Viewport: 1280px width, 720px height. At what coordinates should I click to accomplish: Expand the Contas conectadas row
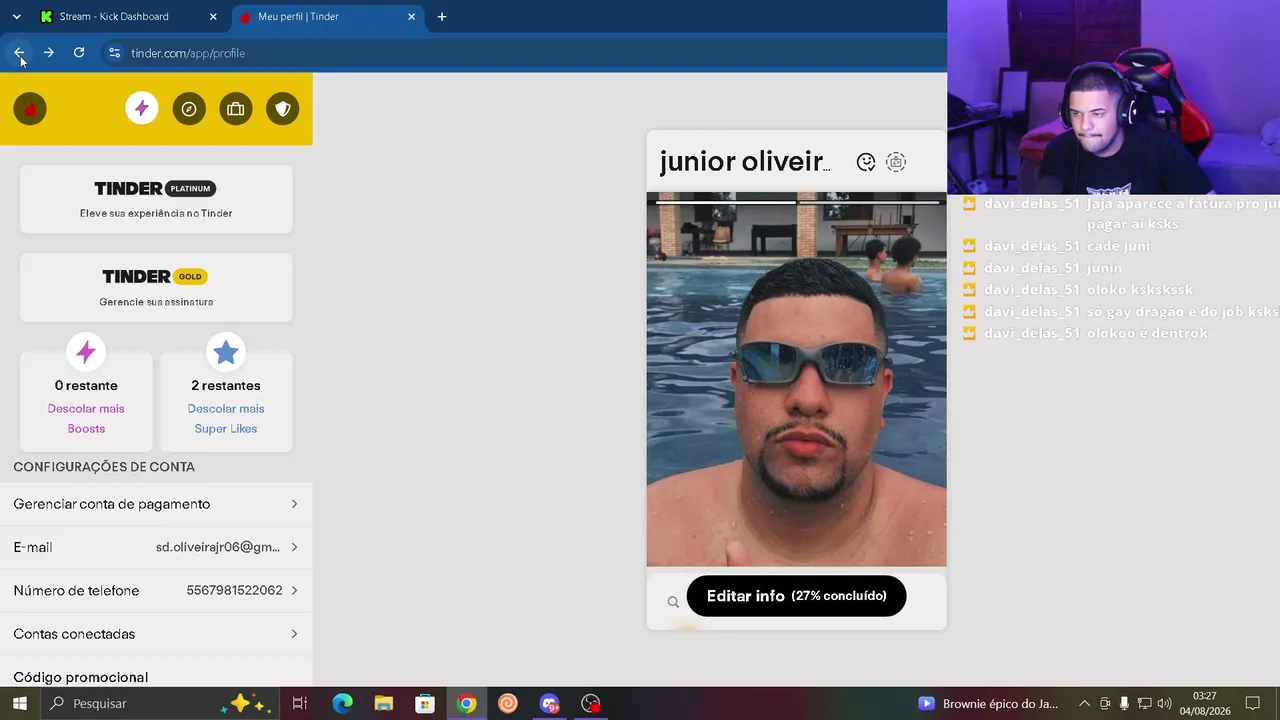[x=156, y=634]
